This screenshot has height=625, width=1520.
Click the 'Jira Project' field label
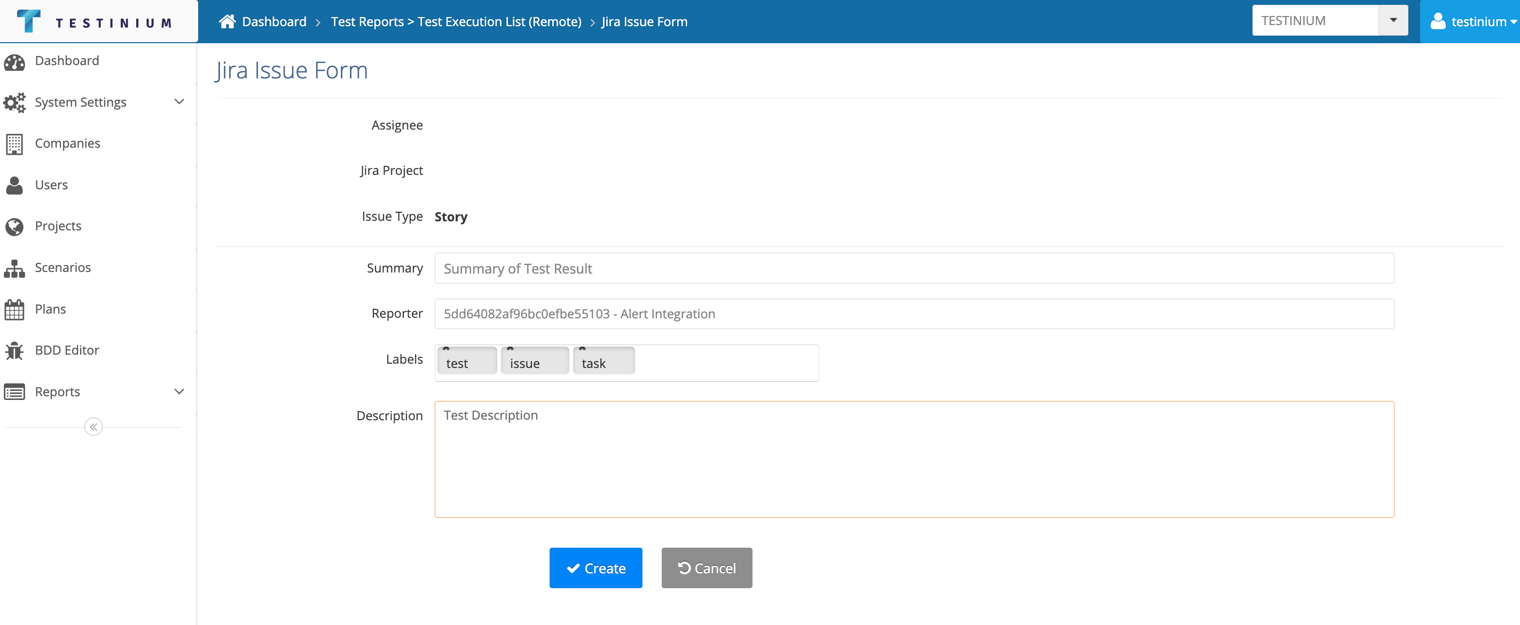tap(391, 170)
